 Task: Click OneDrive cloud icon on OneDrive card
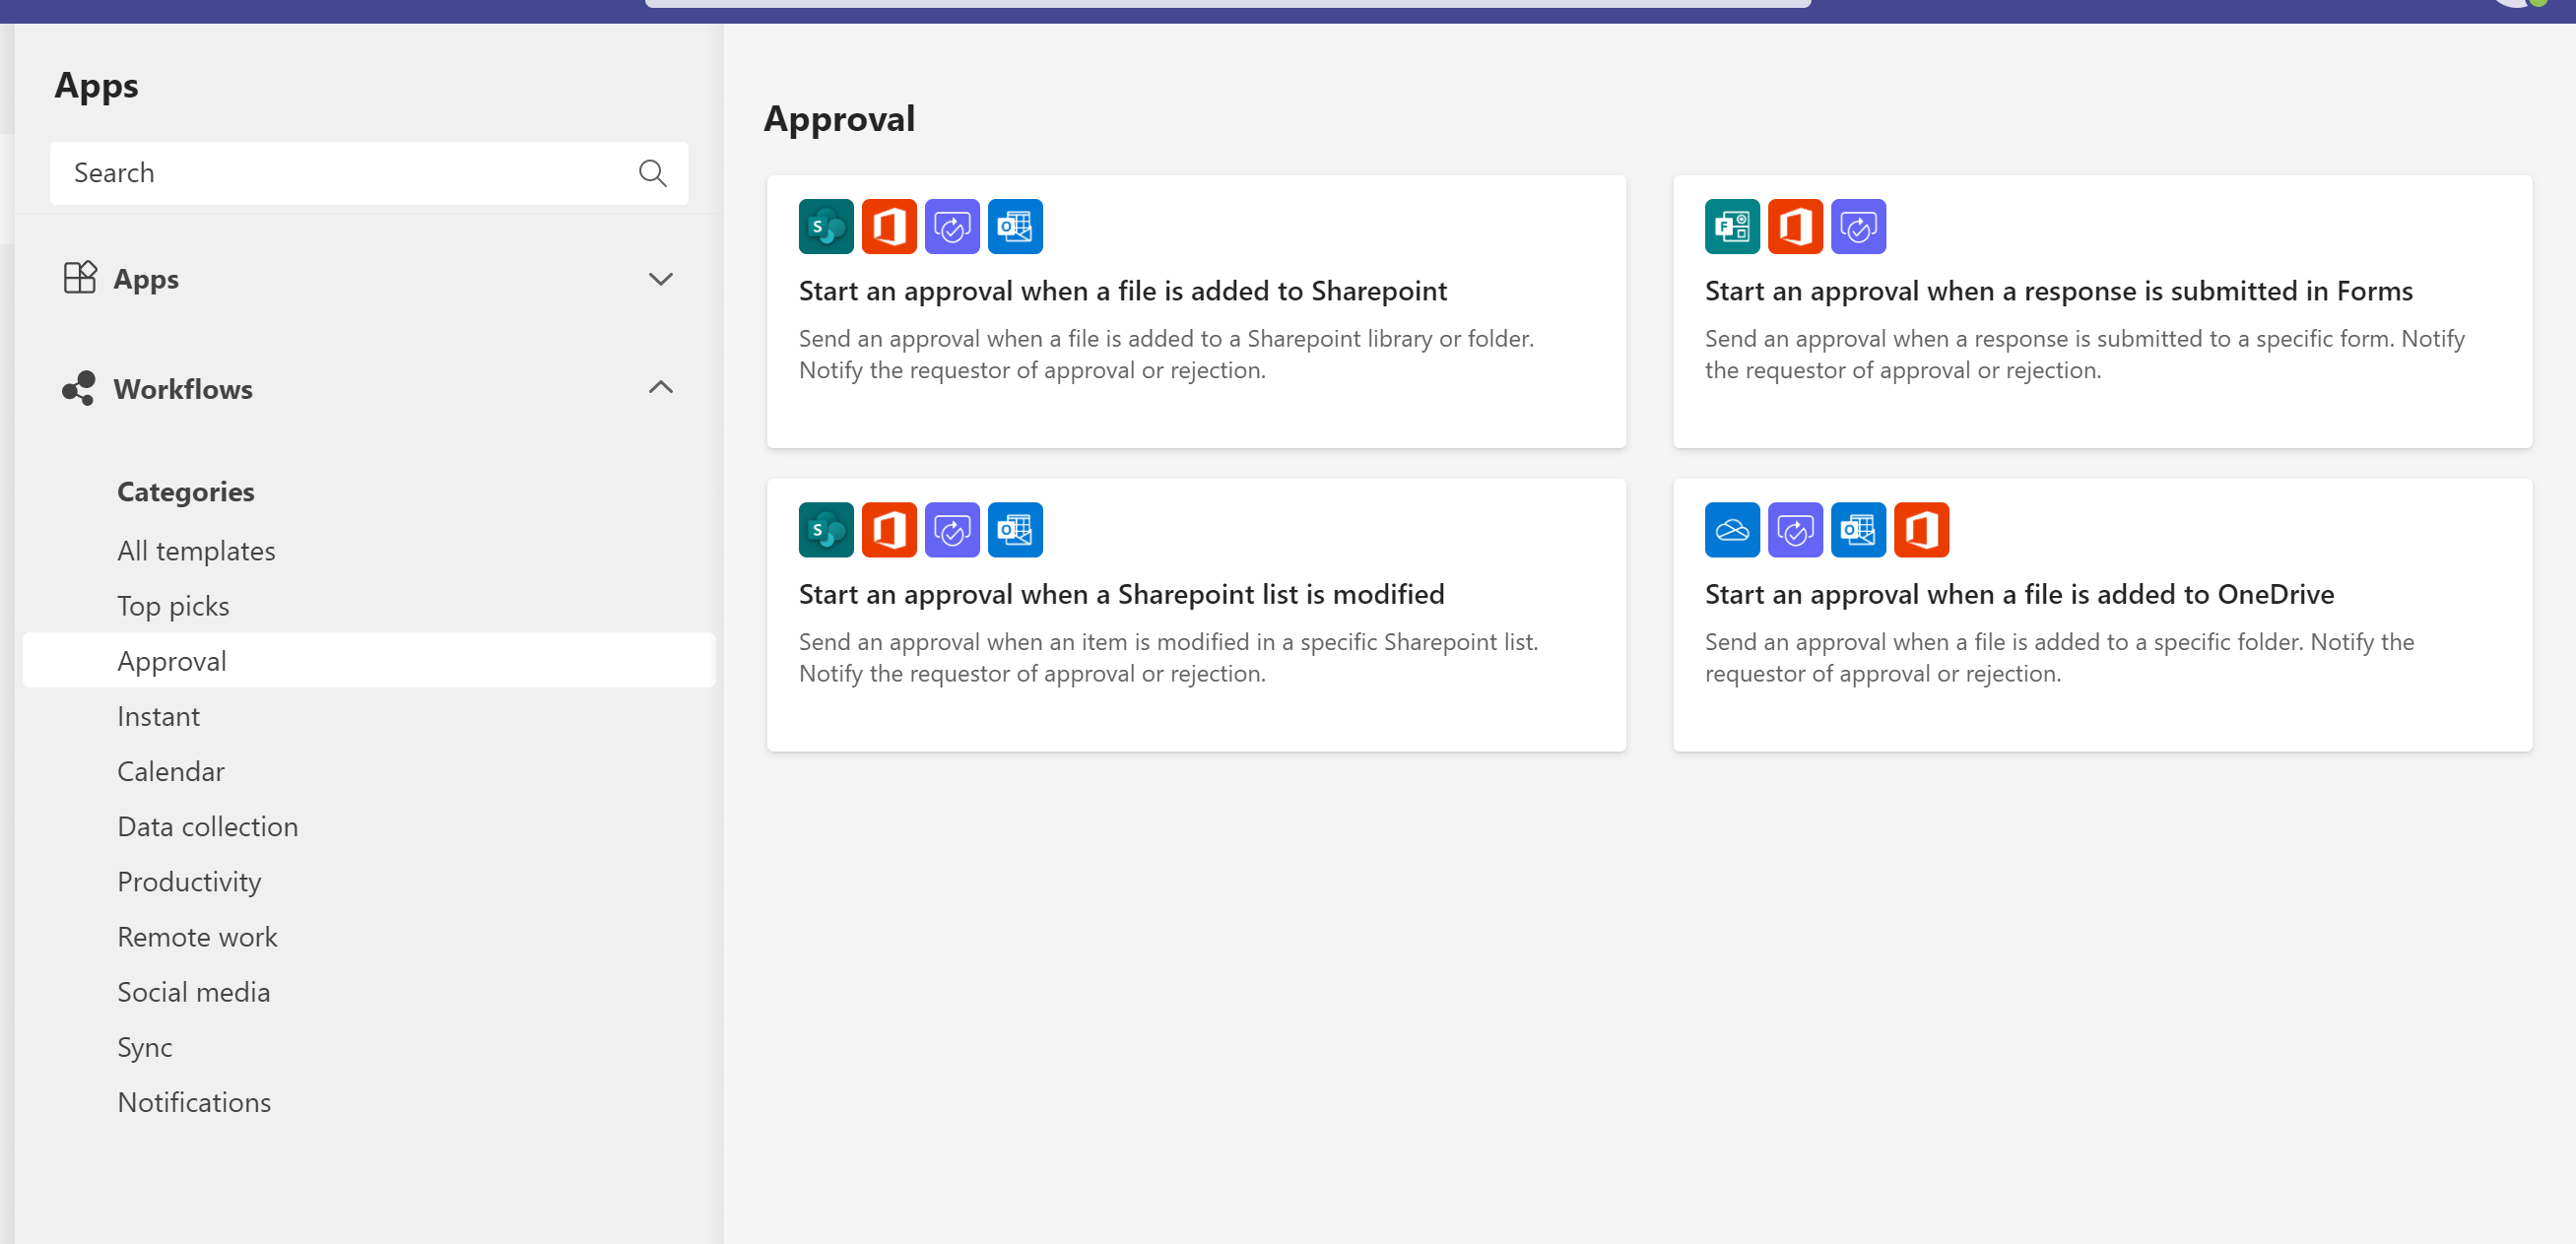coord(1731,529)
